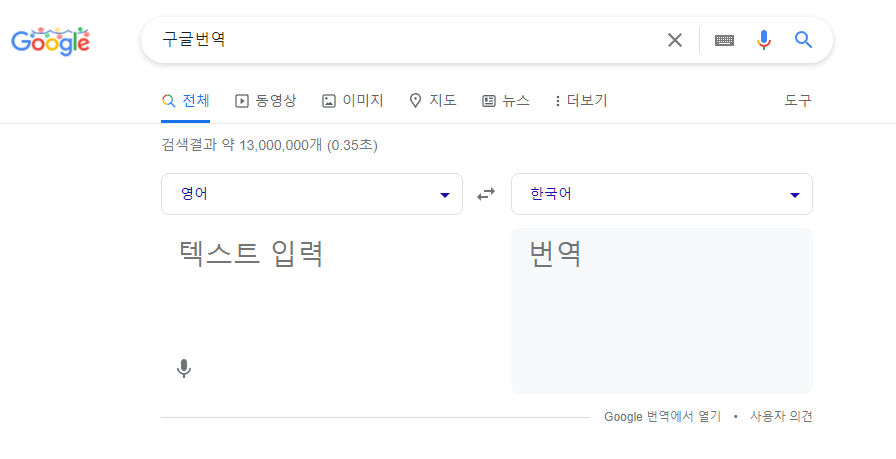Viewport: 896px width, 459px height.
Task: Click the 번역 output box
Action: coord(662,311)
